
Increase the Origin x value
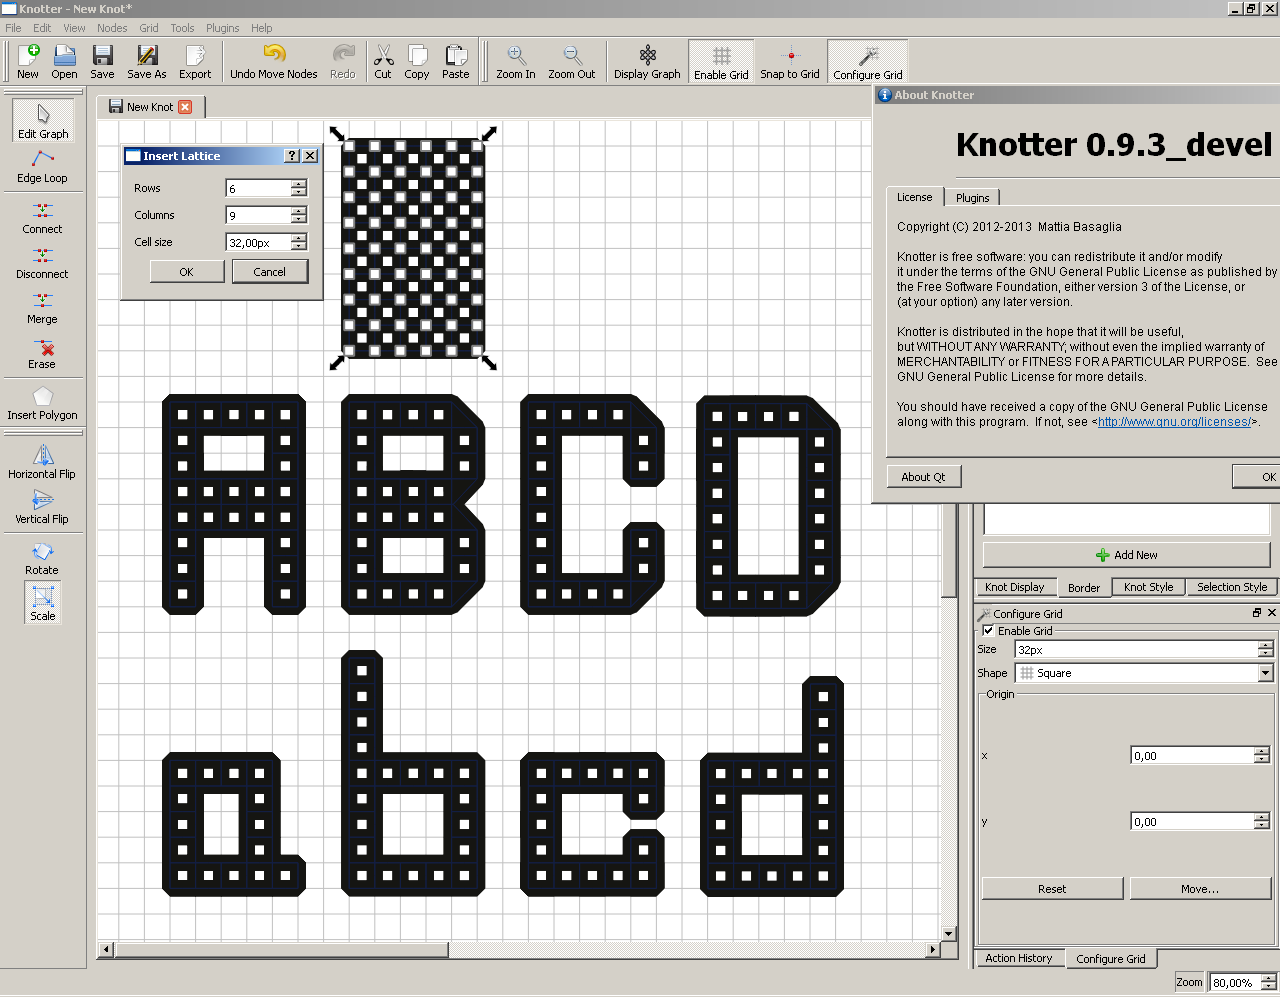coord(1262,751)
